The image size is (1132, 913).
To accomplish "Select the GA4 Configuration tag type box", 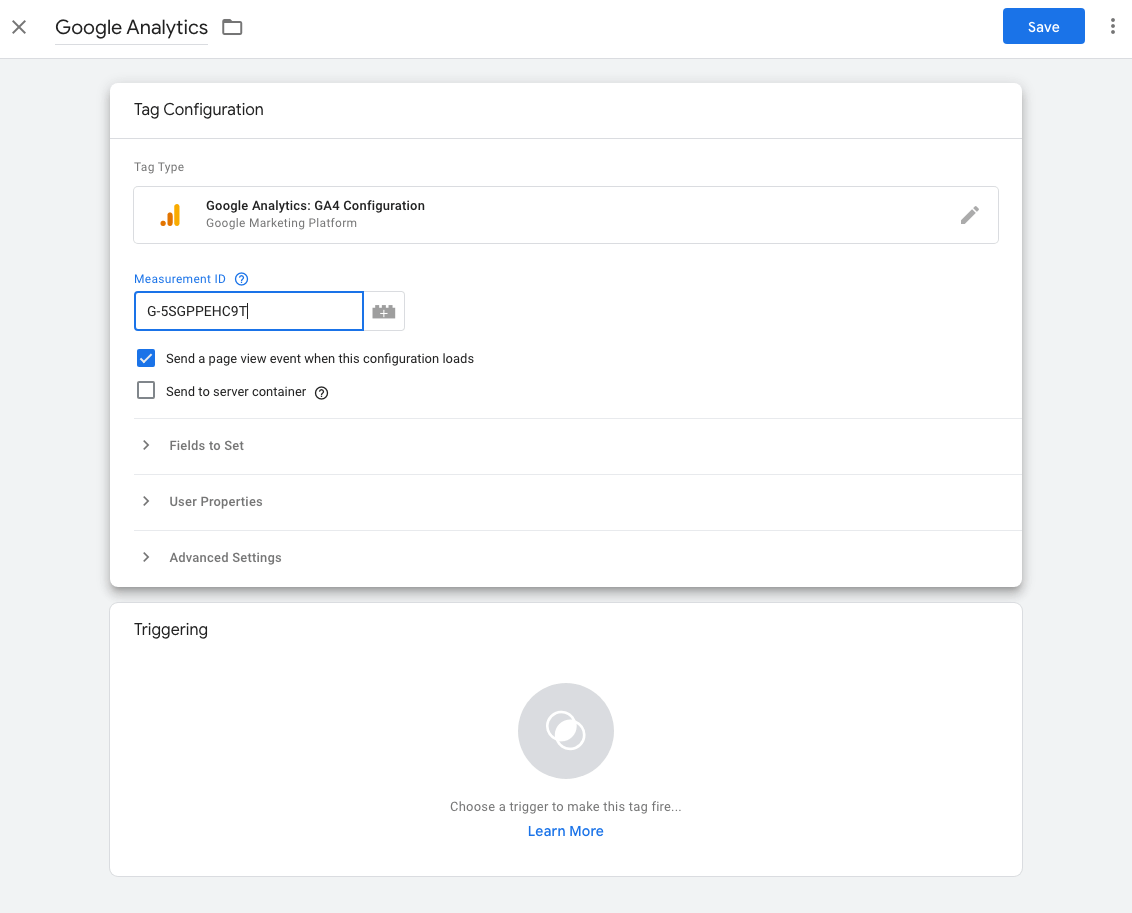I will coord(566,215).
